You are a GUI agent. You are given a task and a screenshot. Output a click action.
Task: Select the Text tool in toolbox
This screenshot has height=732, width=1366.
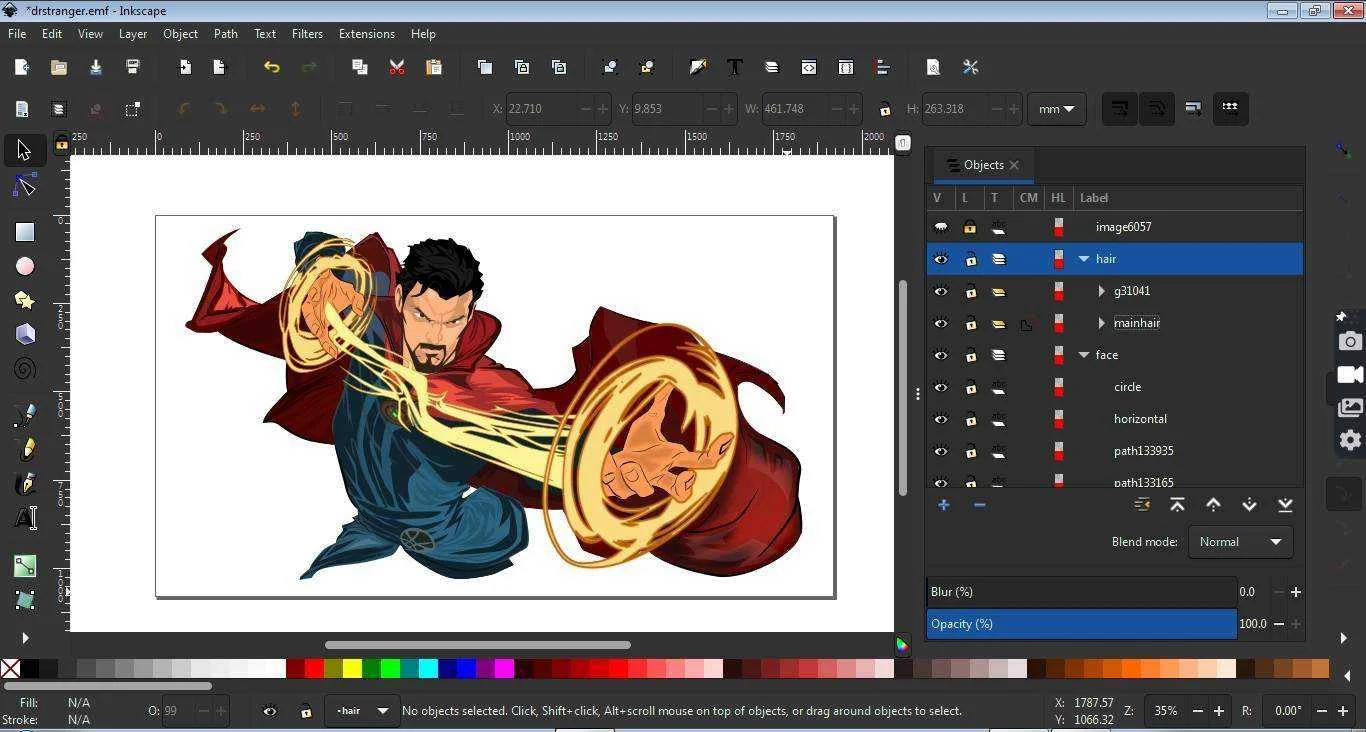[x=24, y=517]
